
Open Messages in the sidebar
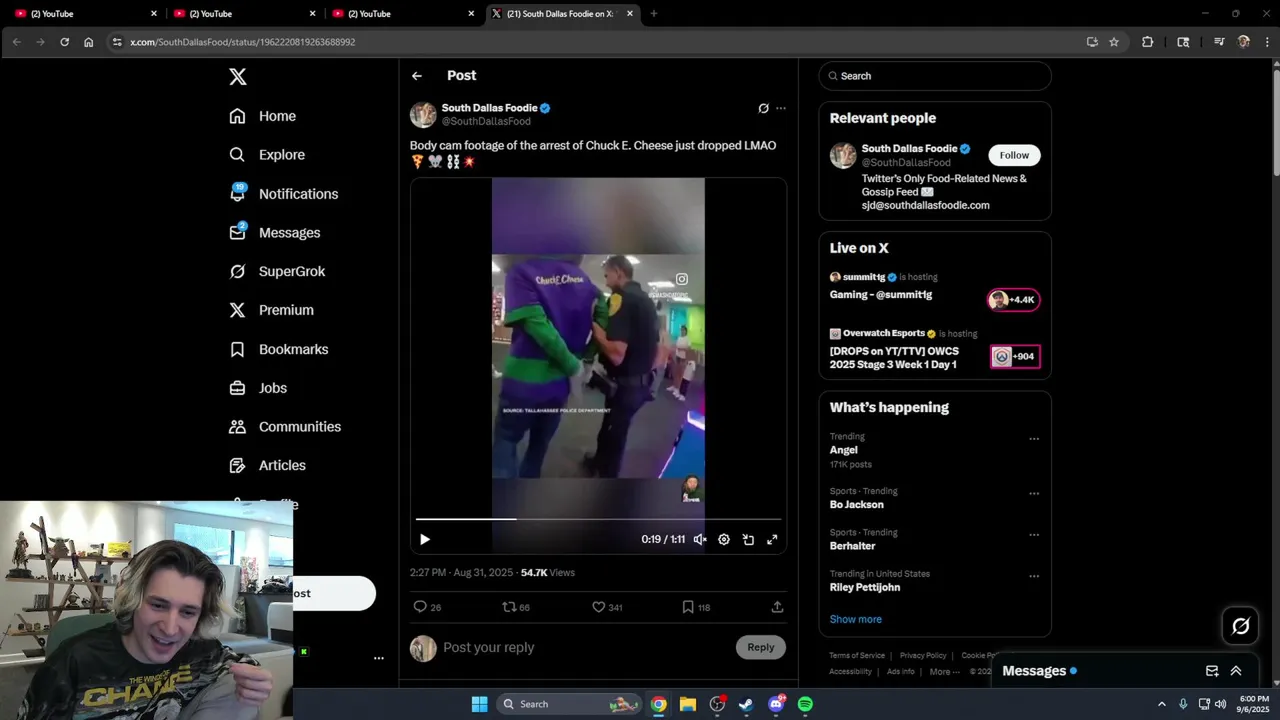(275, 232)
